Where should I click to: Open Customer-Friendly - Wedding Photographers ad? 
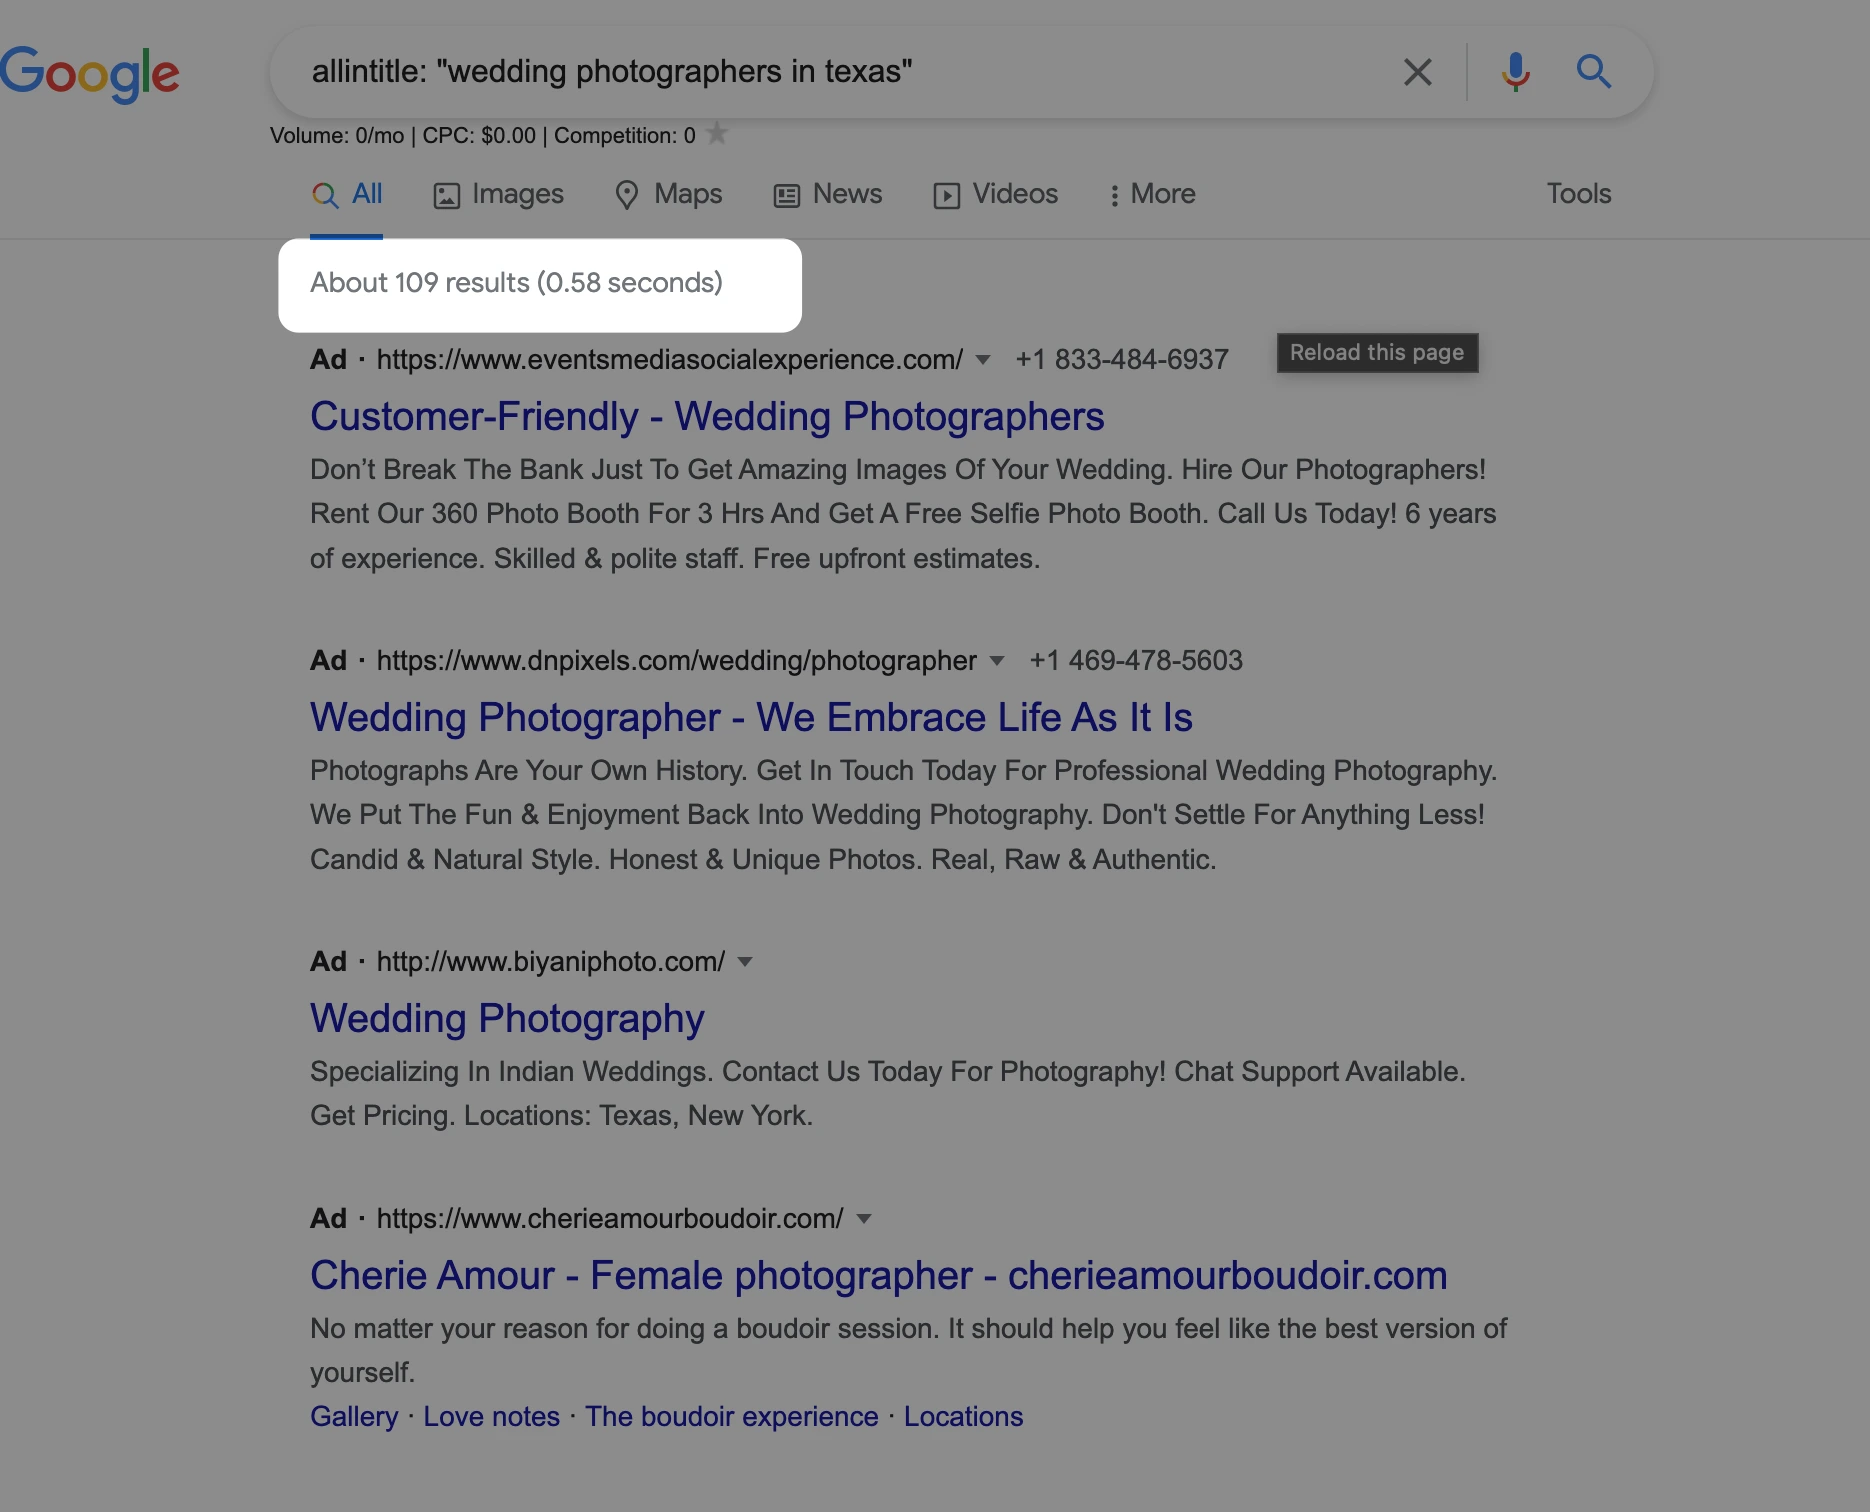point(707,416)
